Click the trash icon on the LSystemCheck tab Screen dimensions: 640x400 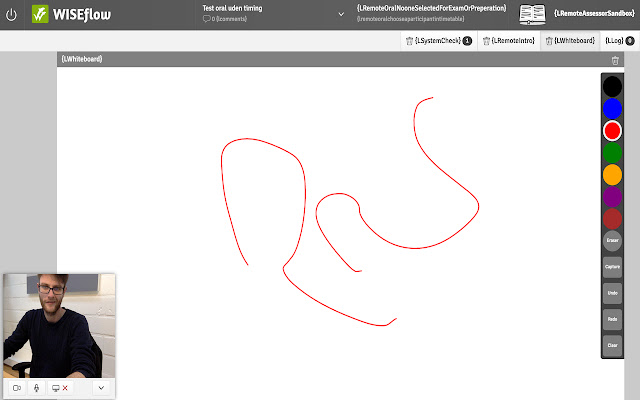(409, 41)
